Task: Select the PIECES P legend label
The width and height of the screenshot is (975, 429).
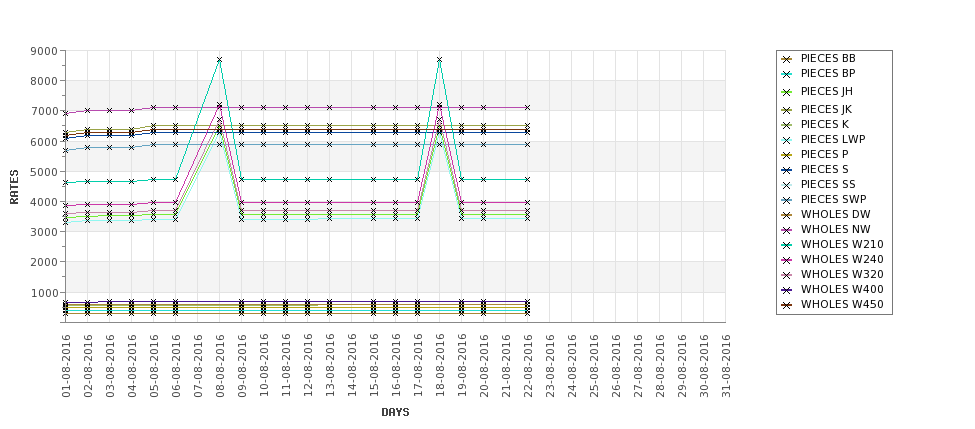Action: click(x=825, y=154)
